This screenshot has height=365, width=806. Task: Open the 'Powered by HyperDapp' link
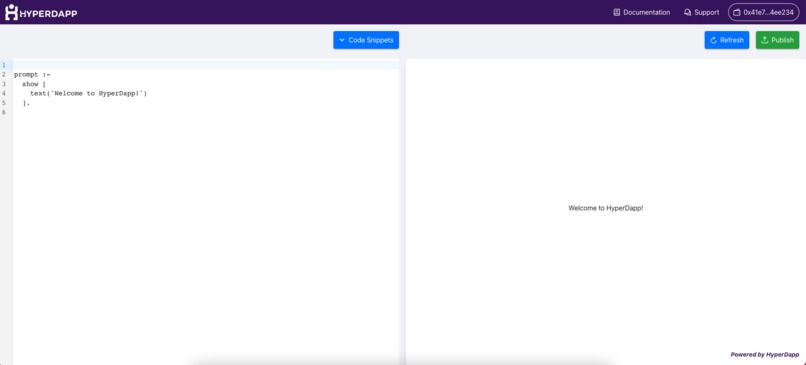(x=765, y=355)
